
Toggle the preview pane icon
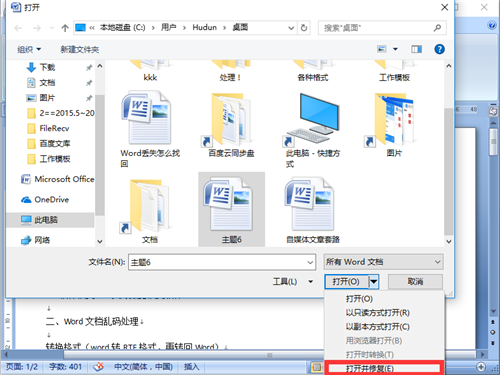416,49
